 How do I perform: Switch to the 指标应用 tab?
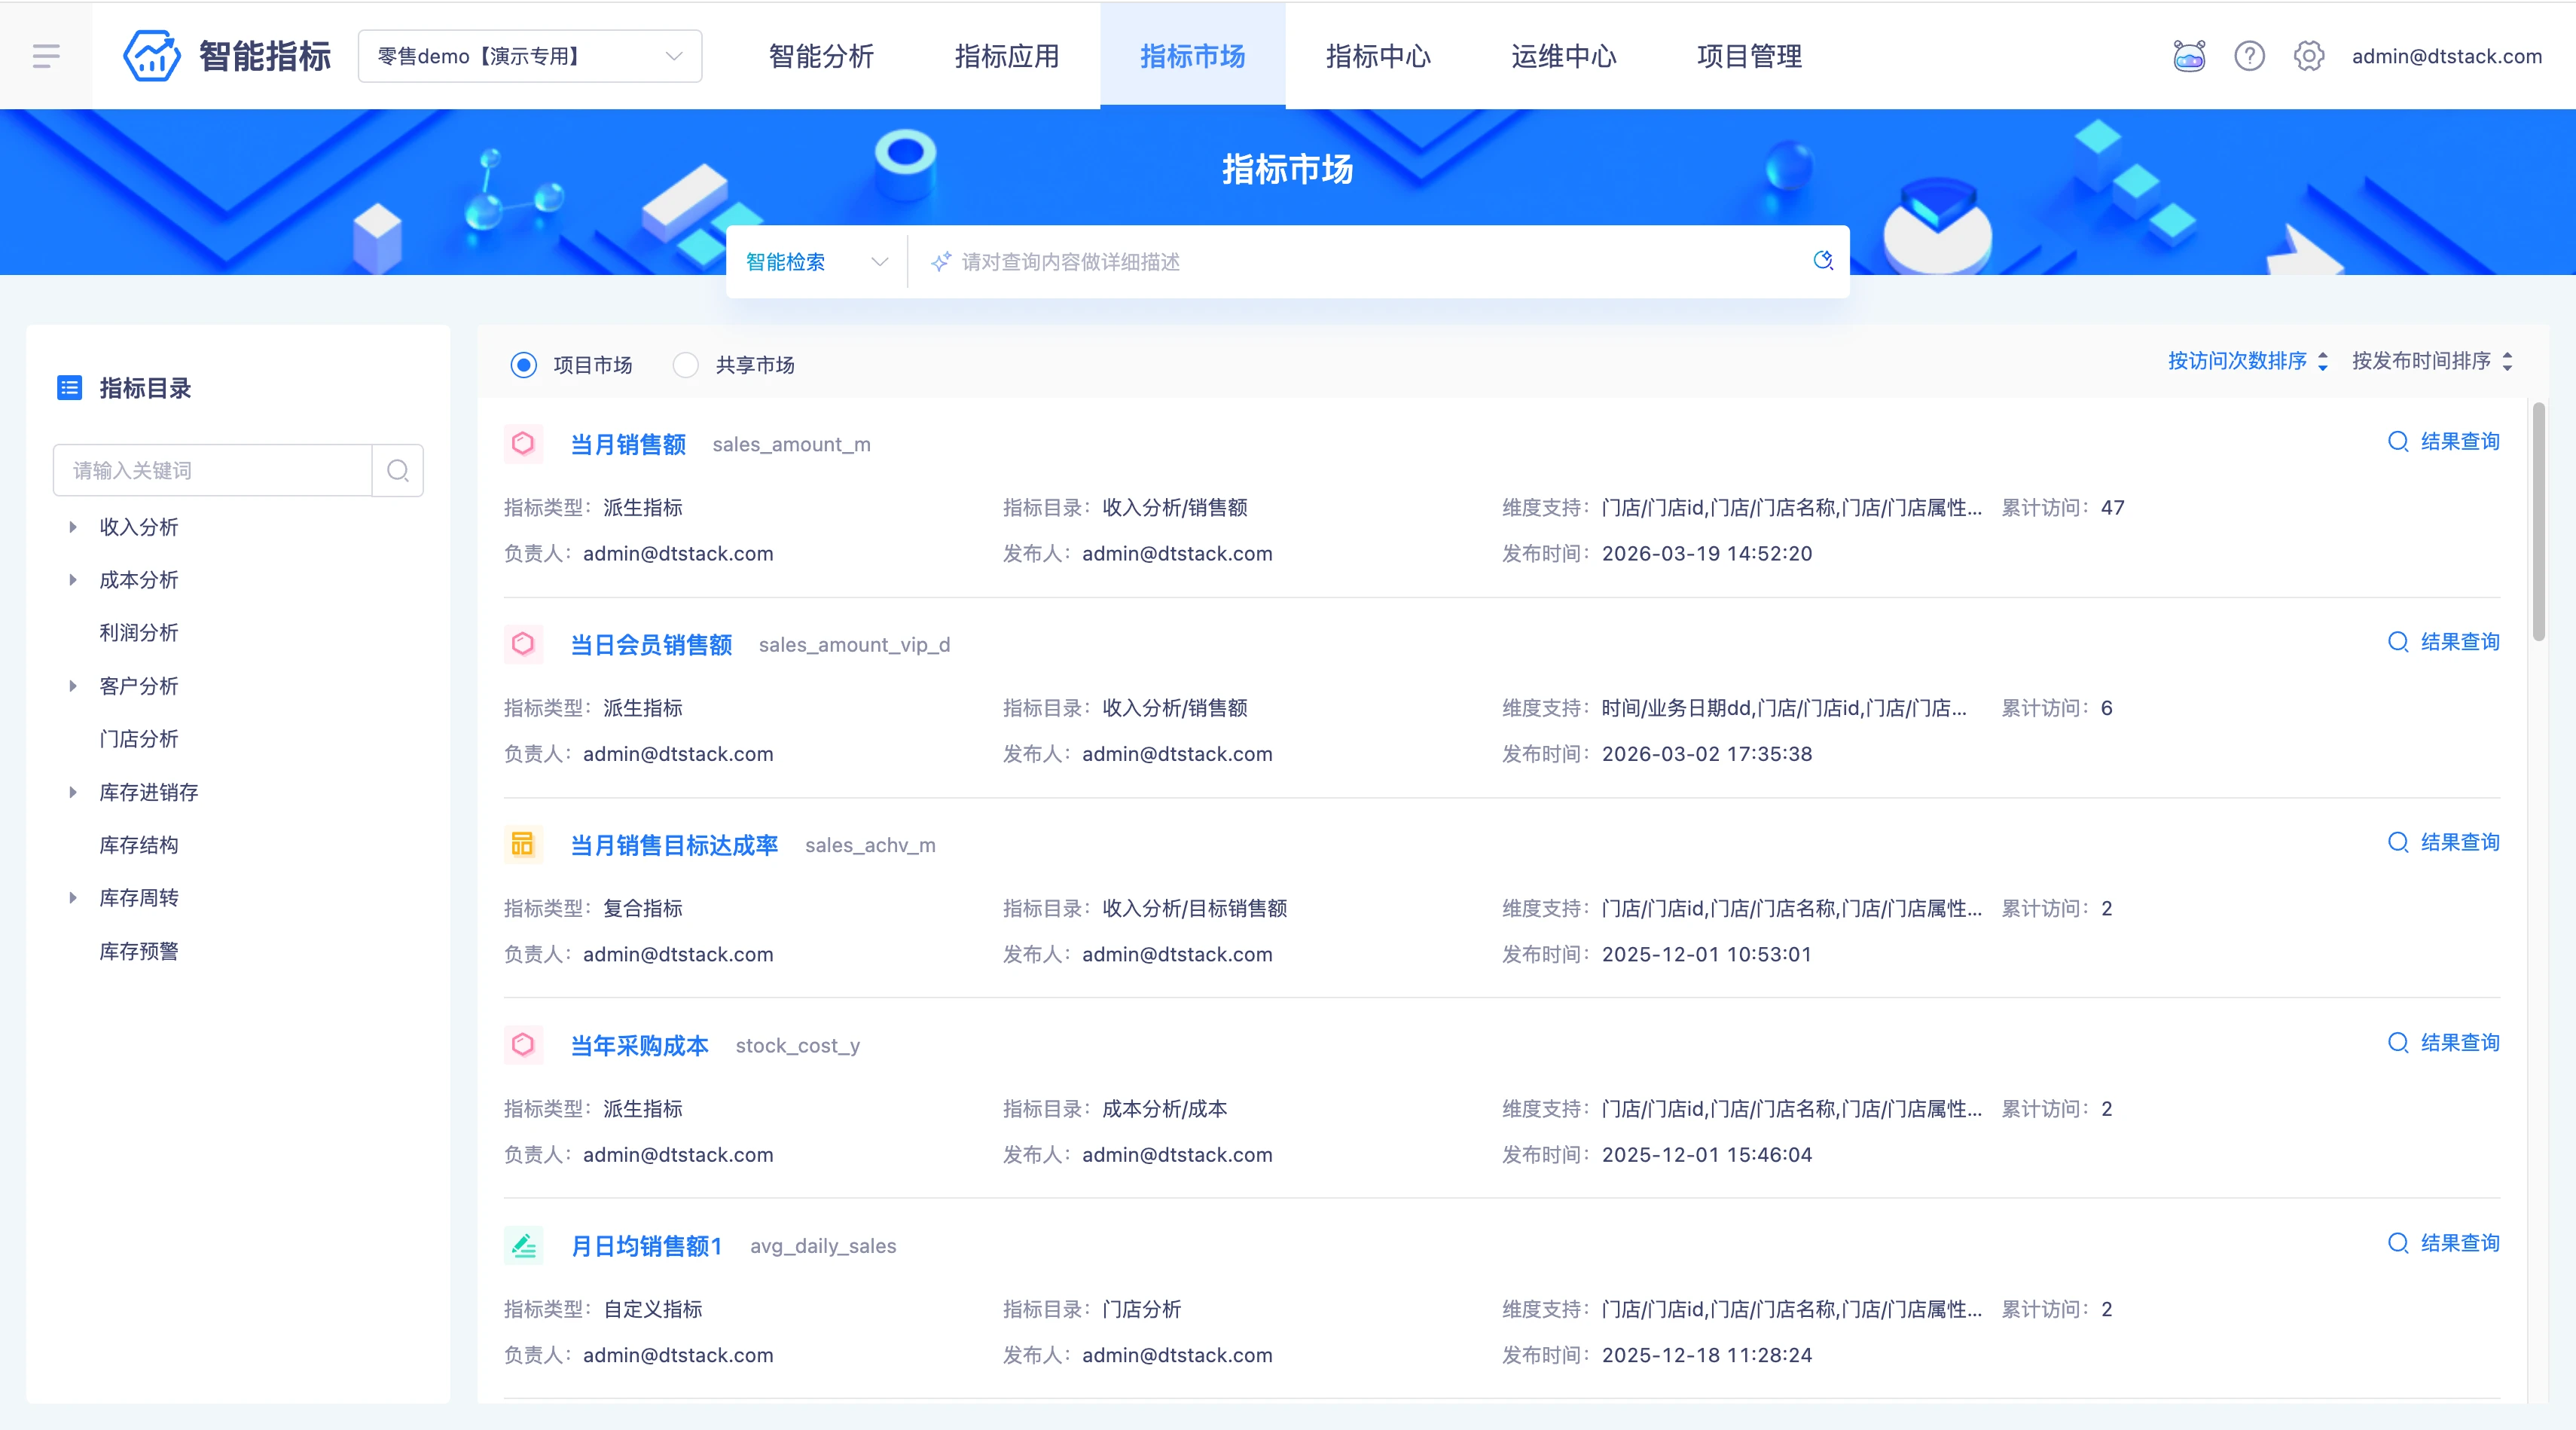(1007, 56)
